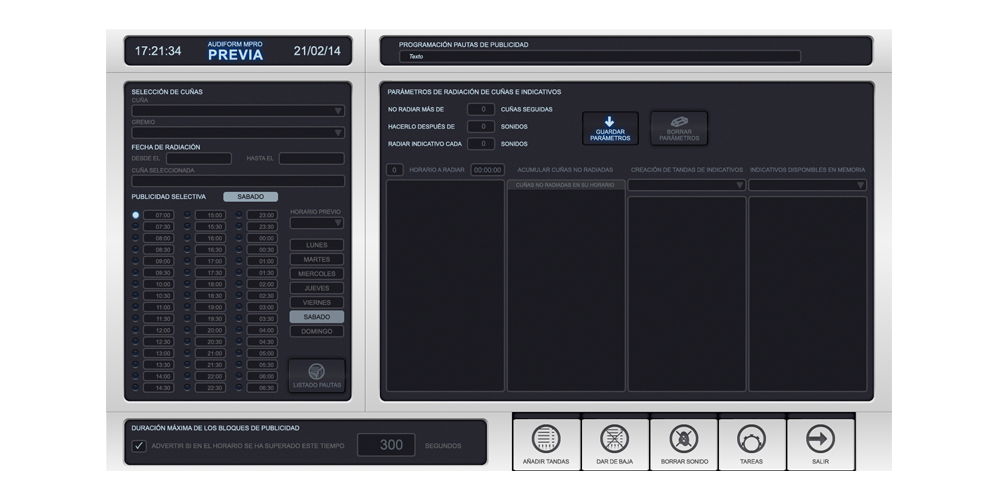
Task: Select the 23:00 time slot radio
Action: pos(239,215)
